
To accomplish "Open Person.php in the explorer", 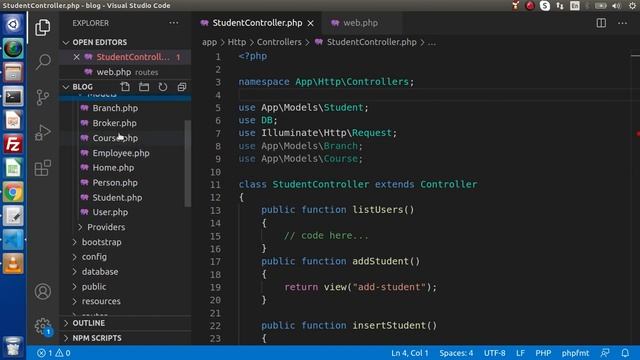I will tap(115, 183).
